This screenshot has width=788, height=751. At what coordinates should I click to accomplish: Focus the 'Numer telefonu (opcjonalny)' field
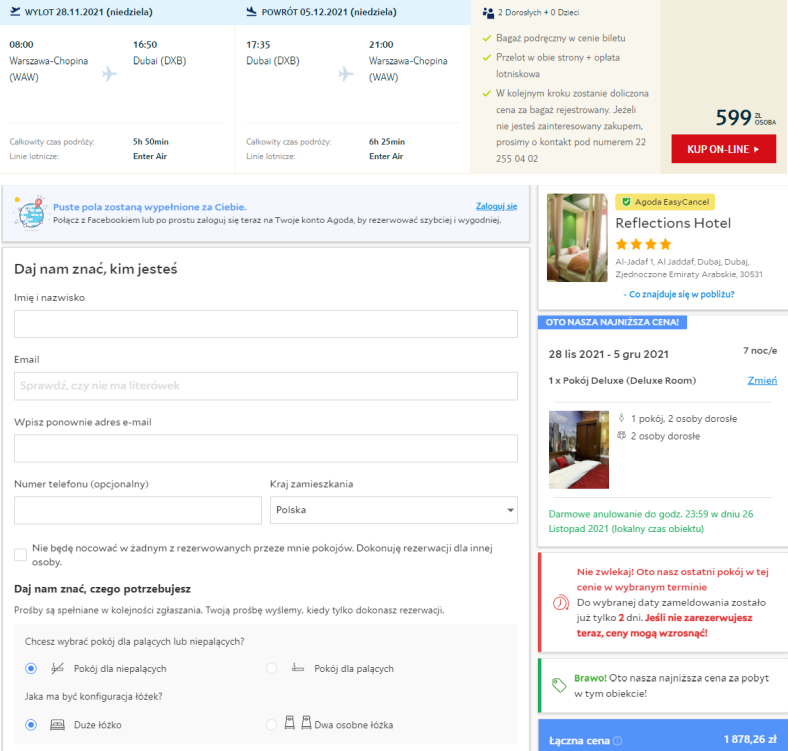point(138,510)
